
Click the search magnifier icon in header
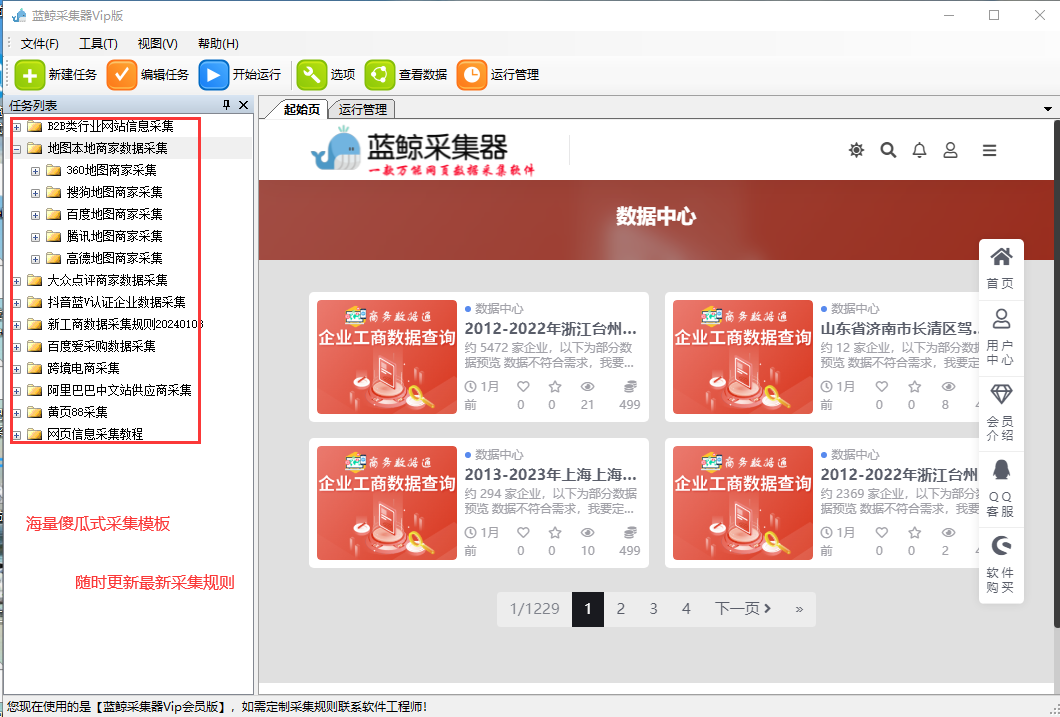pos(888,150)
